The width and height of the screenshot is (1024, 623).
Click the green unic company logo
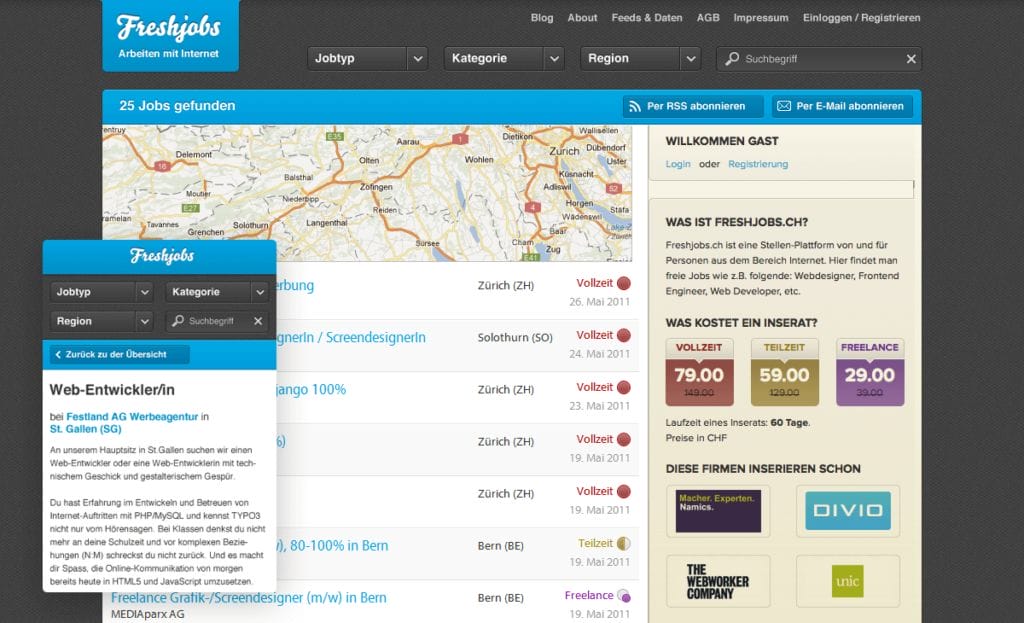(x=847, y=581)
